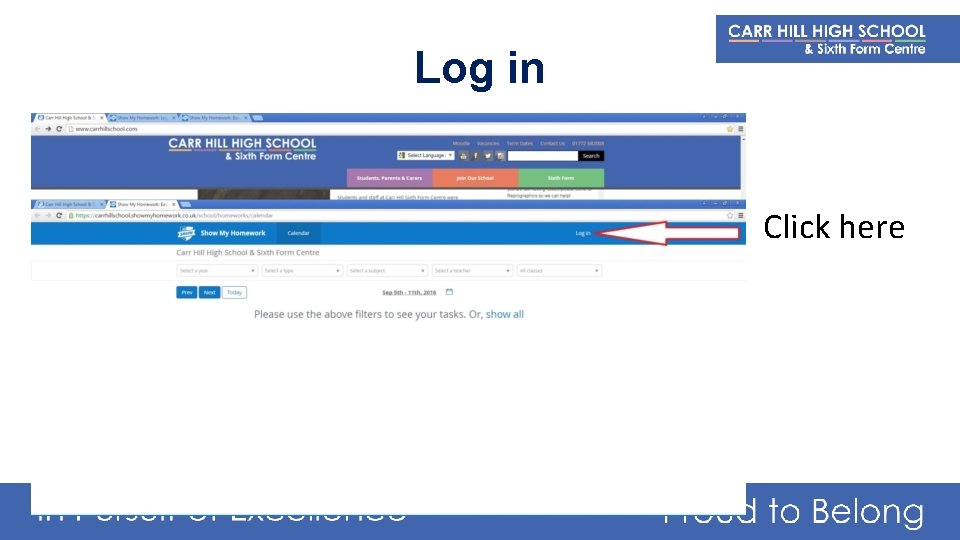Expand the Select a teacher dropdown
The image size is (960, 540).
click(x=472, y=271)
